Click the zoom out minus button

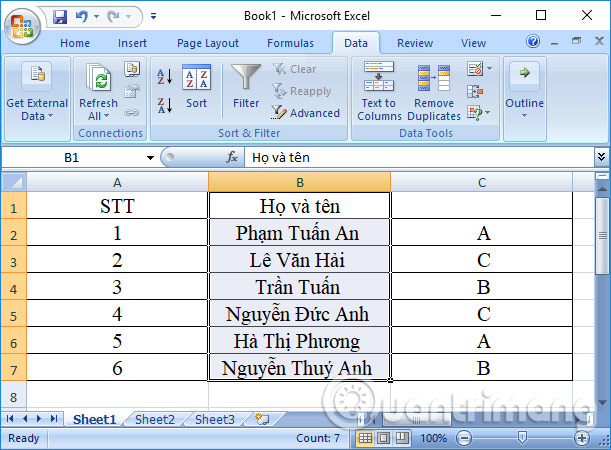(464, 438)
